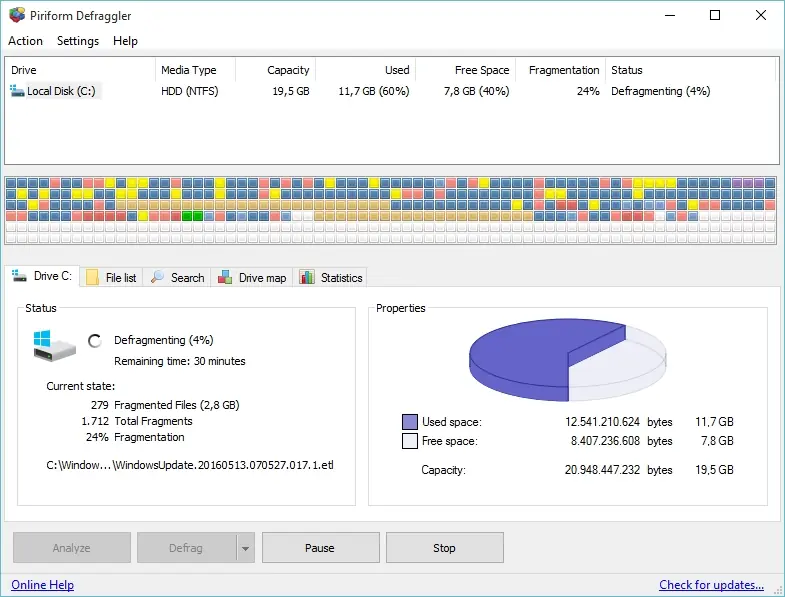785x597 pixels.
Task: Sort by Used column header
Action: pyautogui.click(x=365, y=70)
